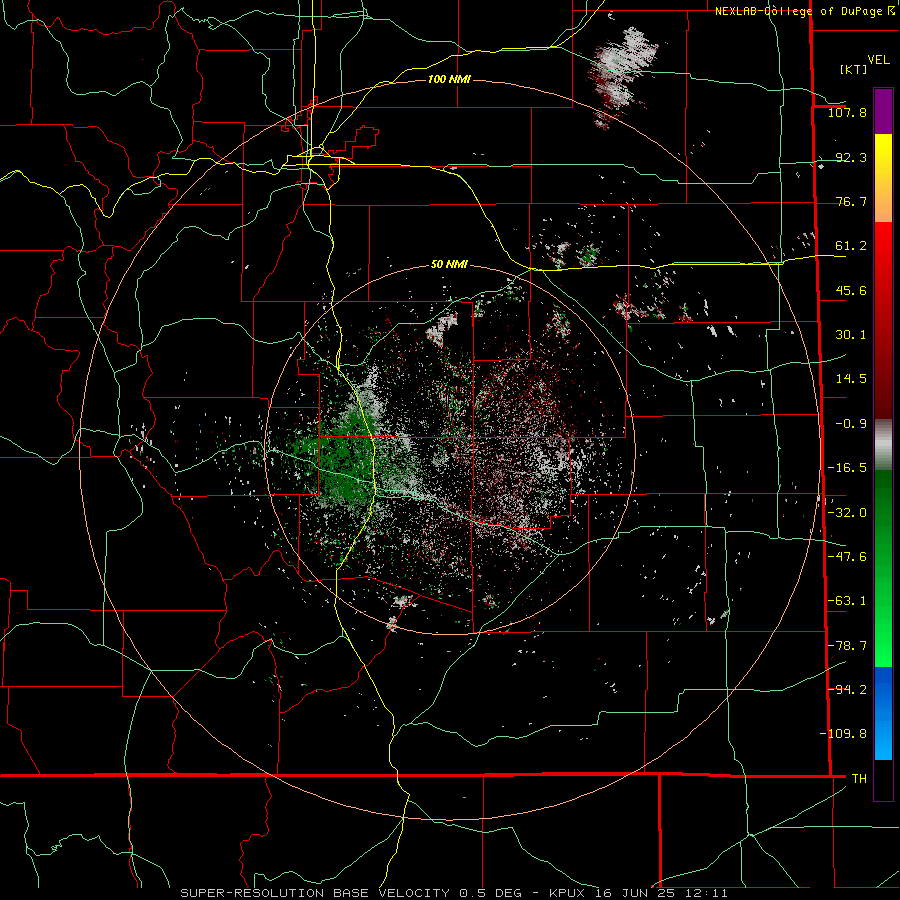Screen dimensions: 900x900
Task: Click the -78.7 legend value
Action: tap(847, 646)
